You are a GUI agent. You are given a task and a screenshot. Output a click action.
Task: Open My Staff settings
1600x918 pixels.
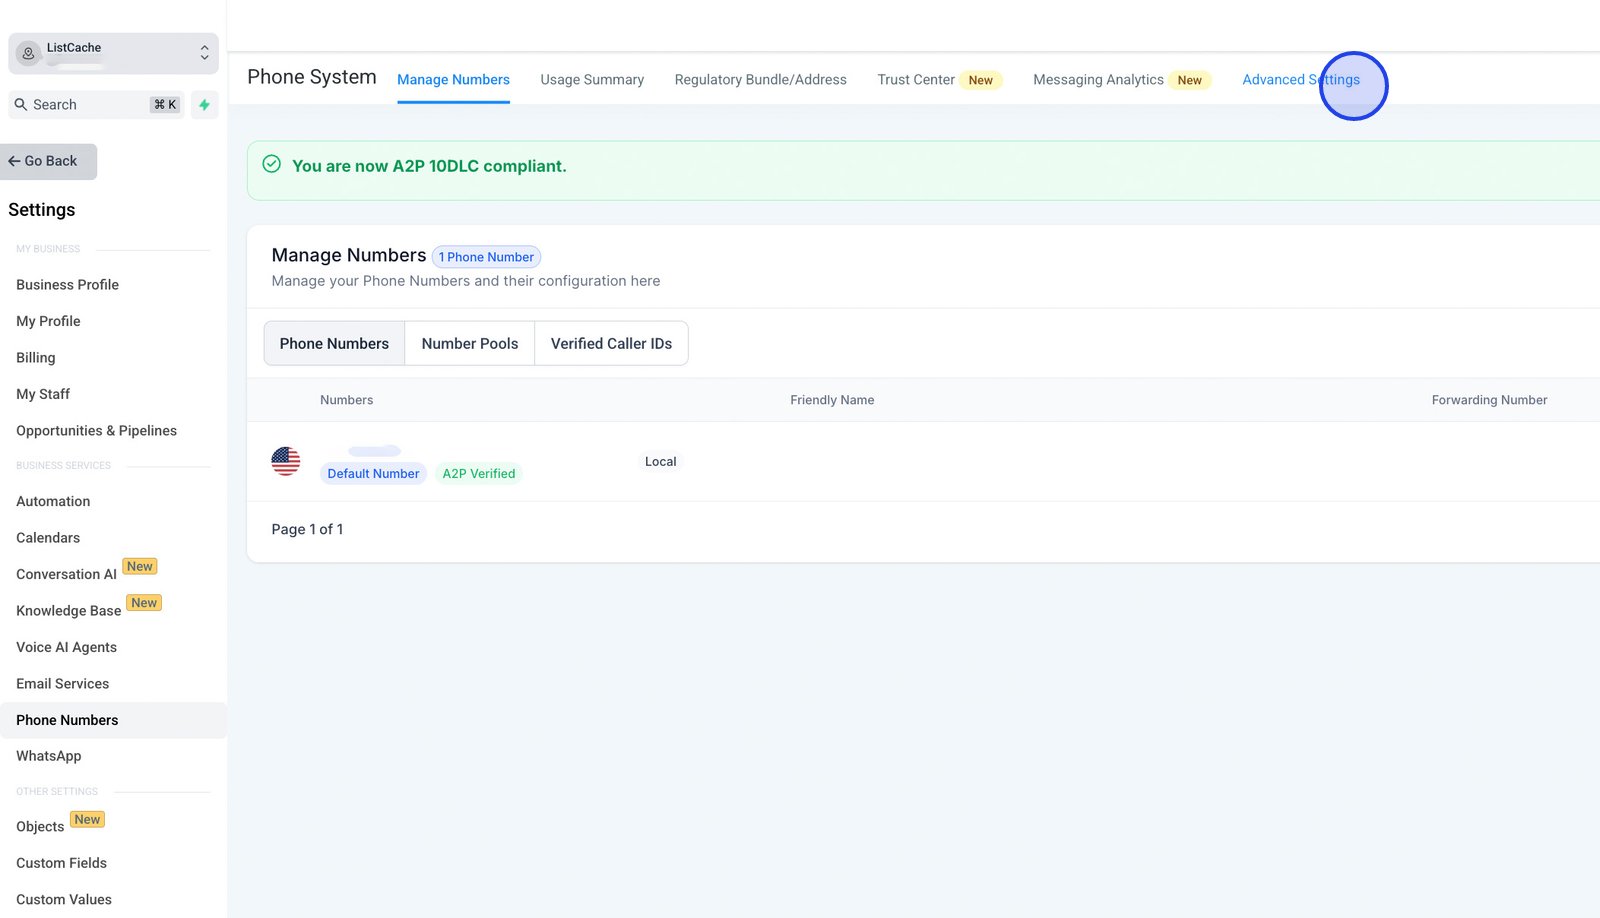(43, 394)
